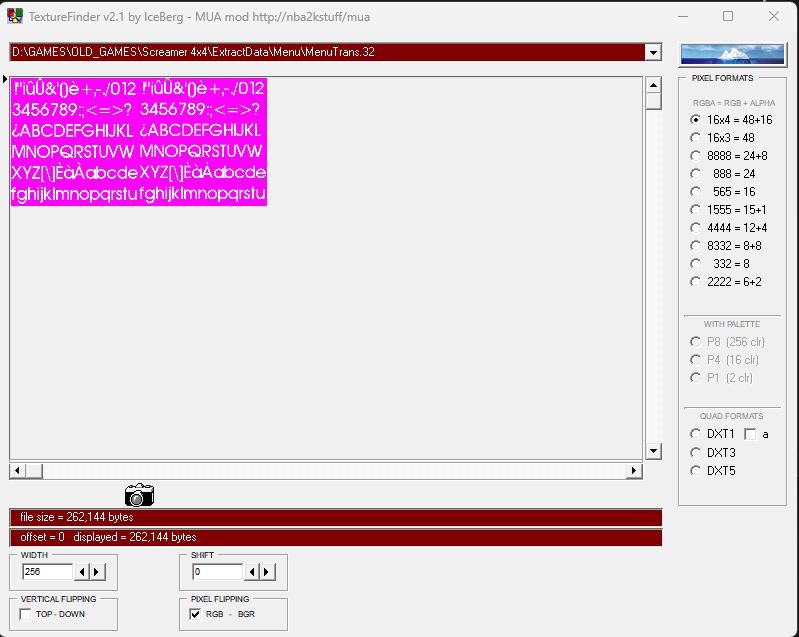Click the 'file size = 262,144 bytes' status text
The height and width of the screenshot is (637, 799).
coord(76,517)
